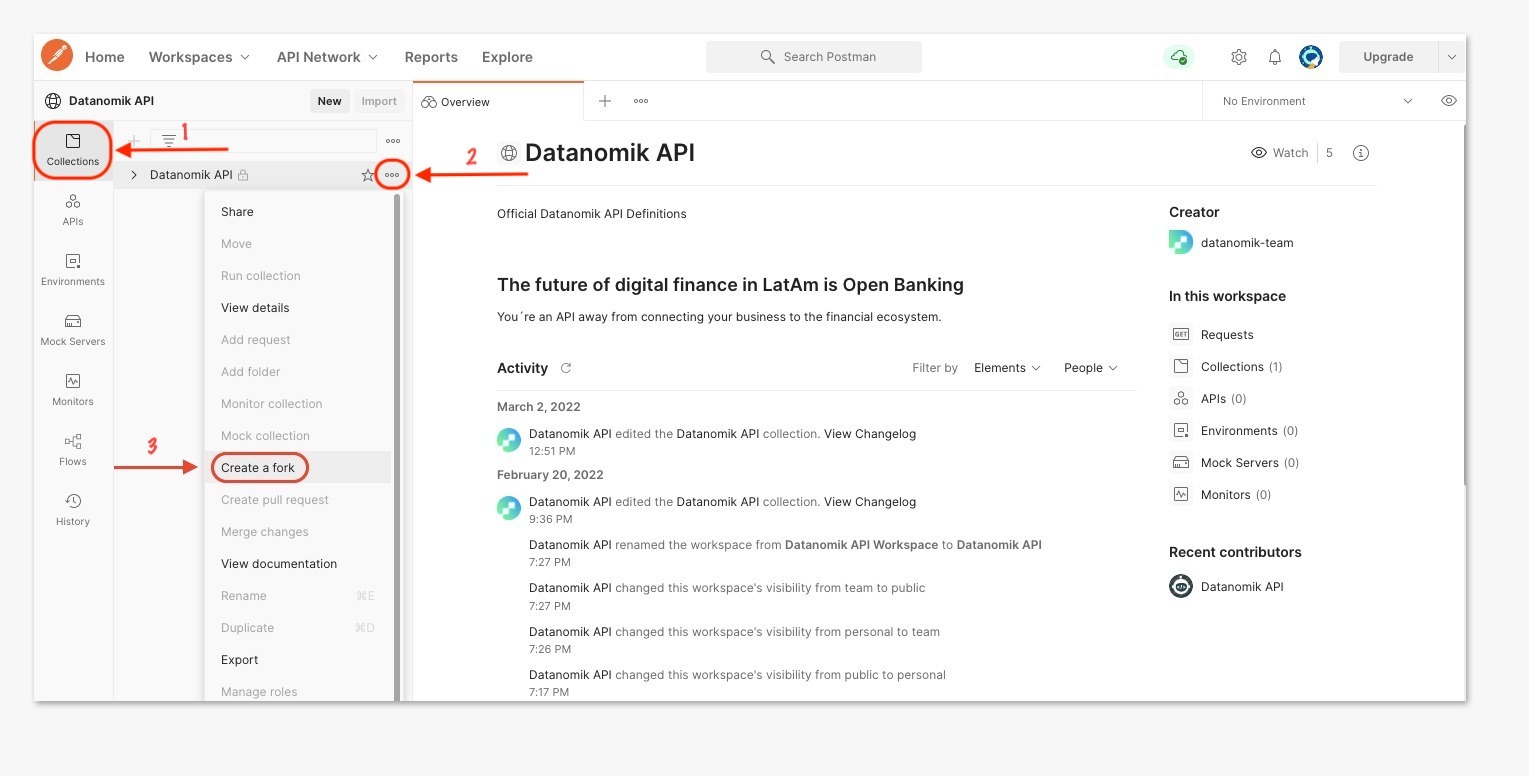Switch to the Overview tab

(498, 101)
